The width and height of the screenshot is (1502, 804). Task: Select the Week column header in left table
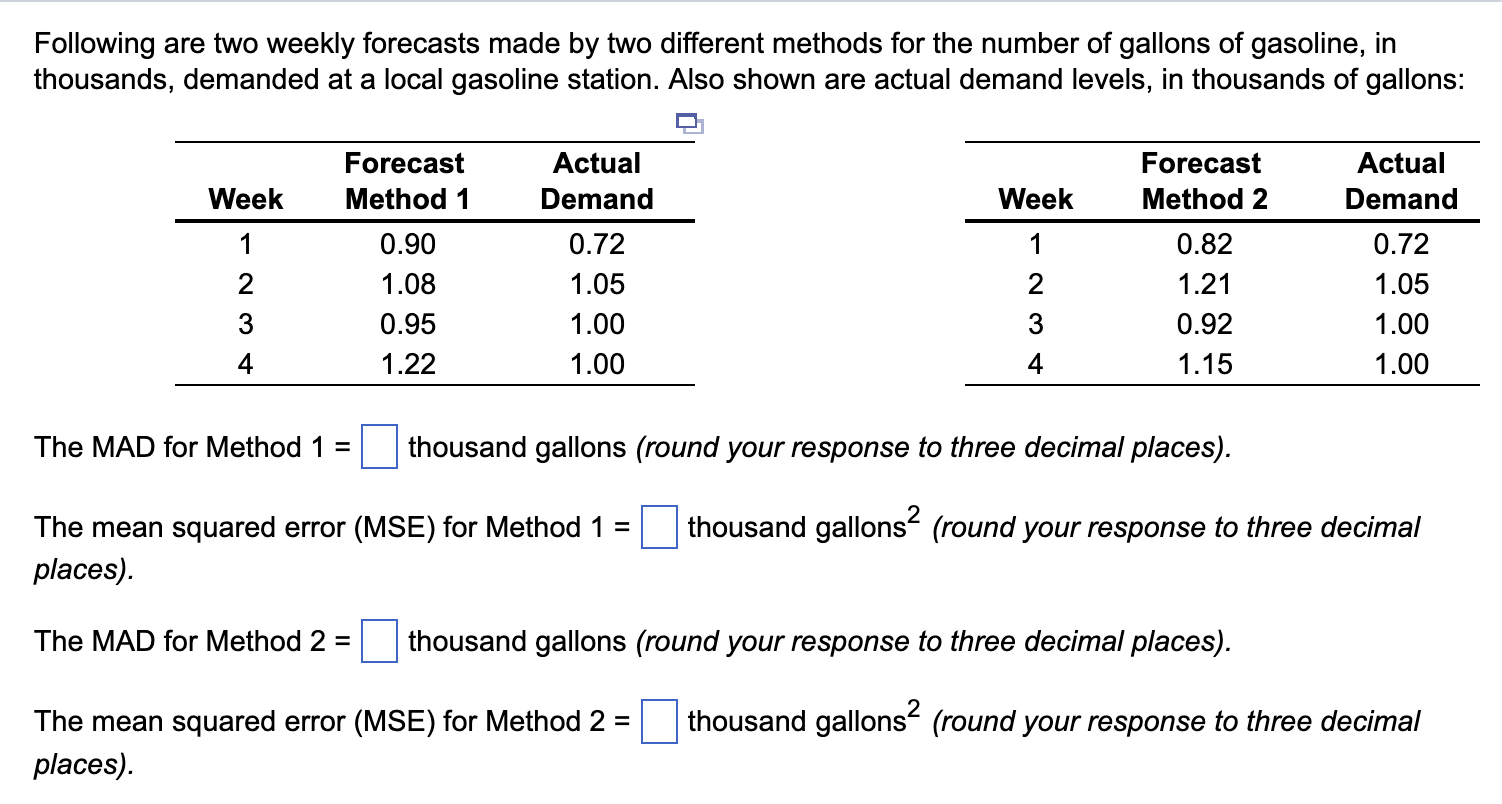(x=245, y=199)
